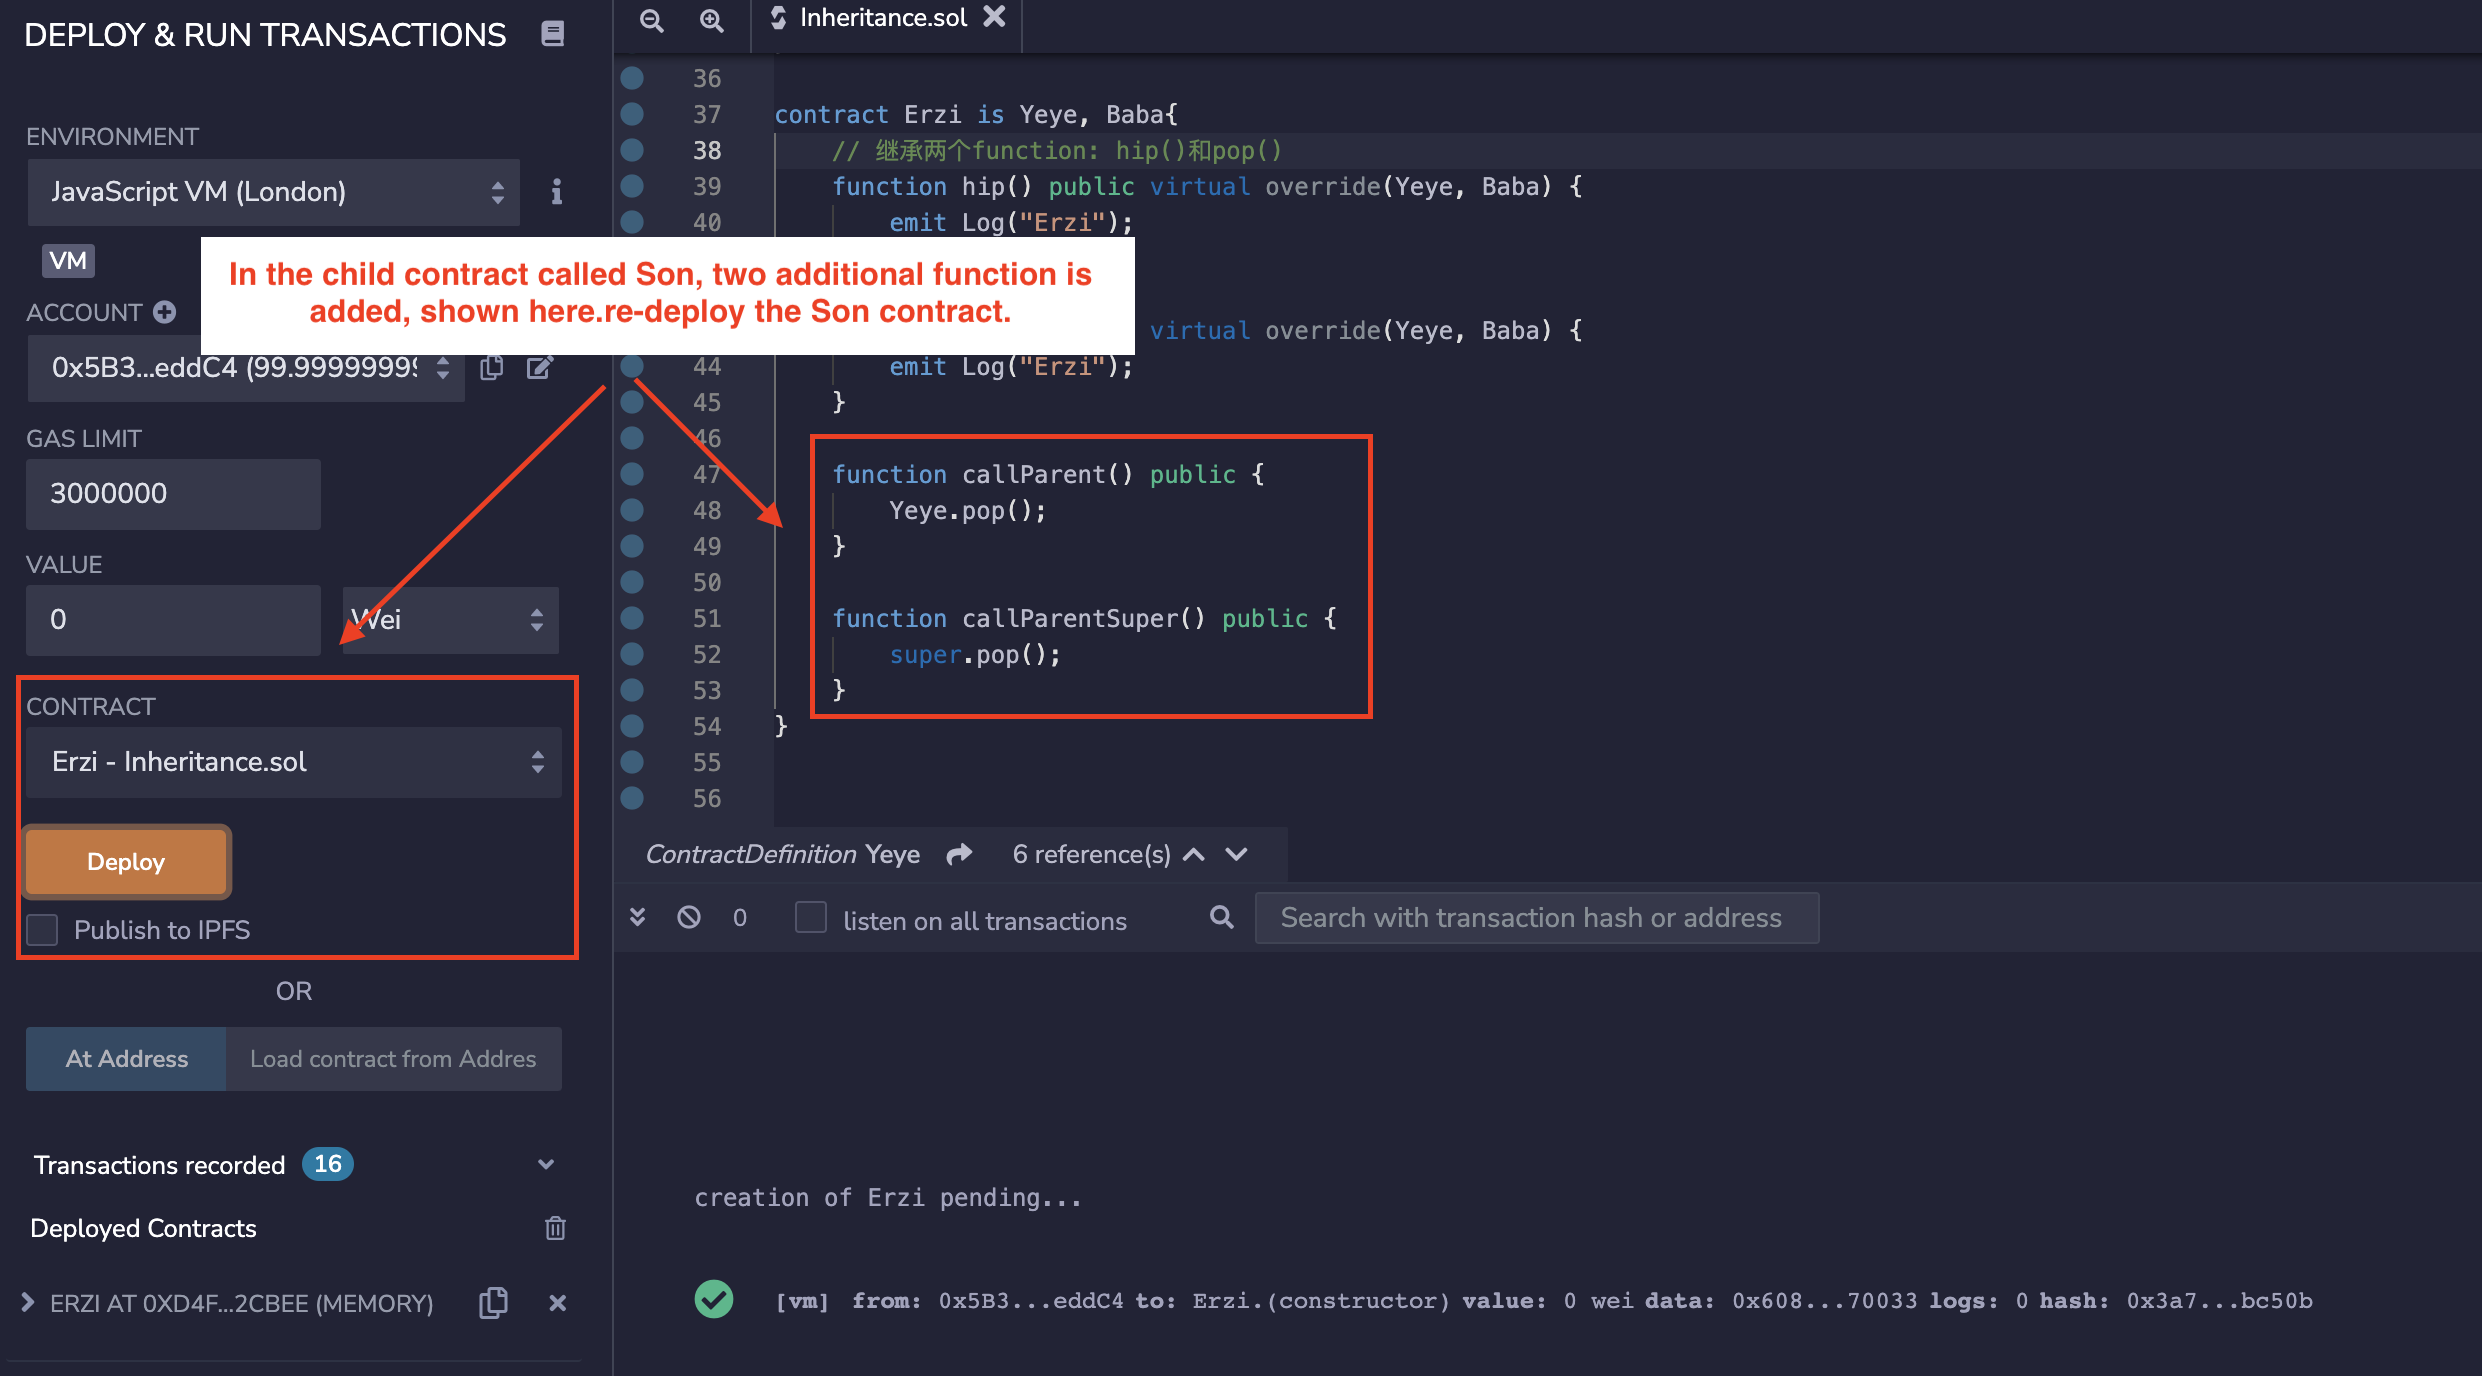This screenshot has width=2482, height=1376.
Task: Click the terminal search magnifier icon
Action: tap(1221, 917)
